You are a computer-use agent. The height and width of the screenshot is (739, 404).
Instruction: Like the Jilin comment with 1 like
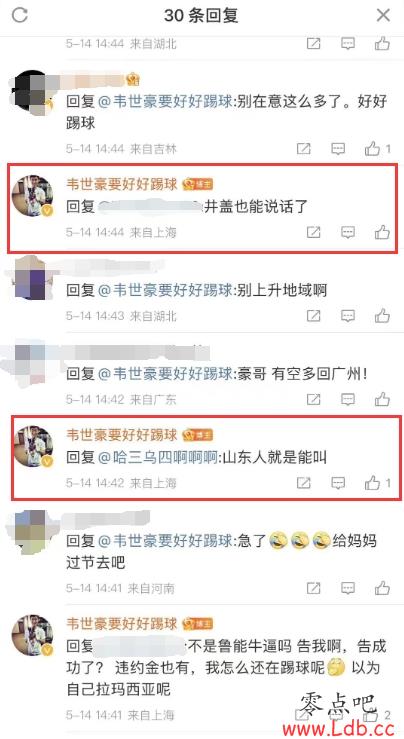tap(372, 149)
